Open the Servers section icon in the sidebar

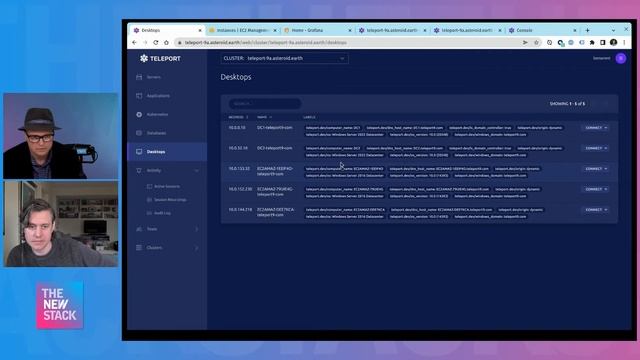click(x=139, y=77)
